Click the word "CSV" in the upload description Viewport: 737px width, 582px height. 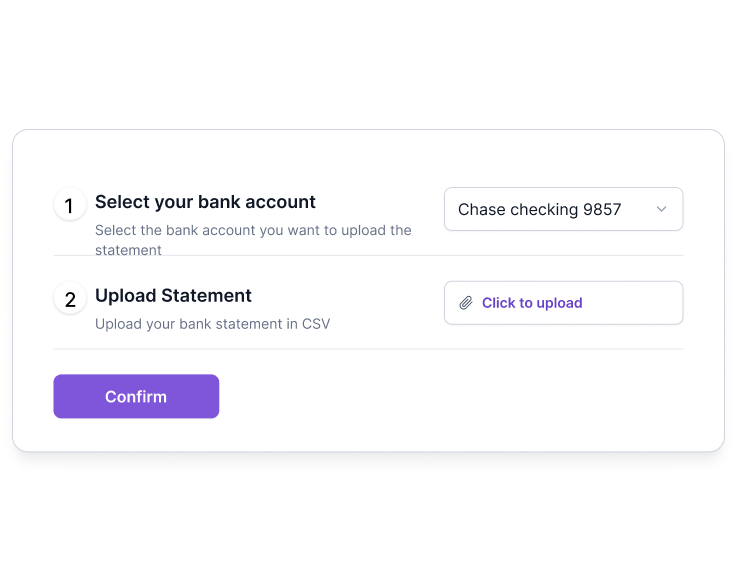(x=316, y=324)
